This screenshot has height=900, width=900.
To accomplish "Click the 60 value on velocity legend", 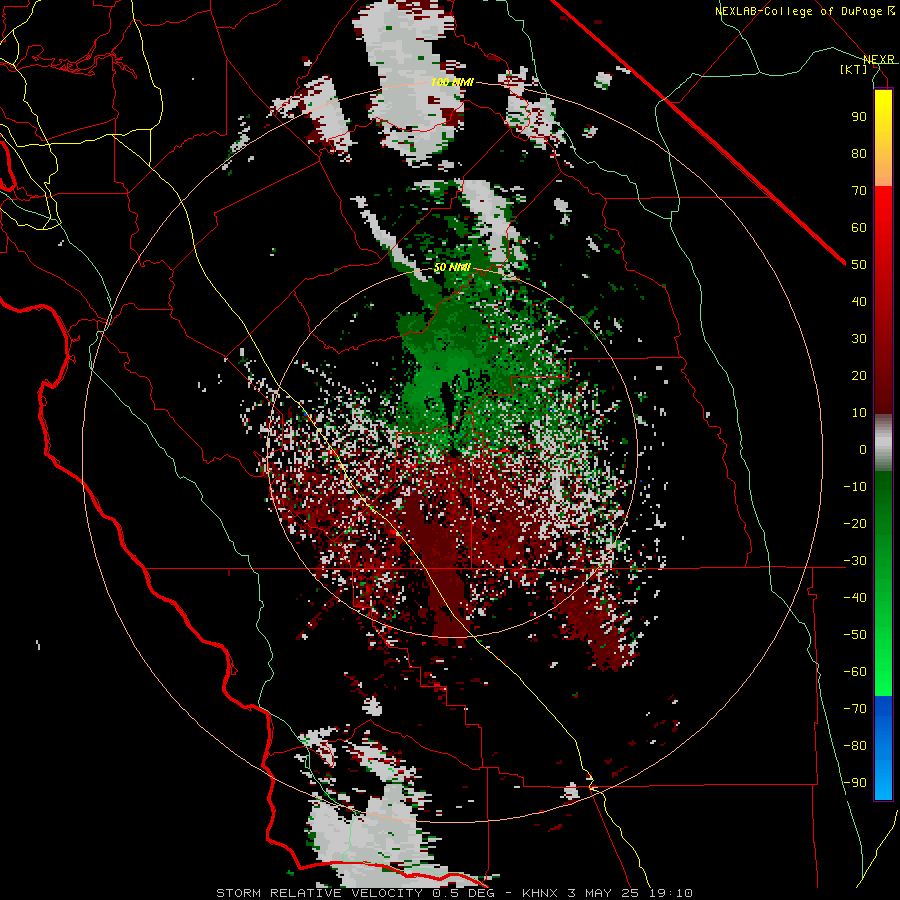I will [x=859, y=227].
